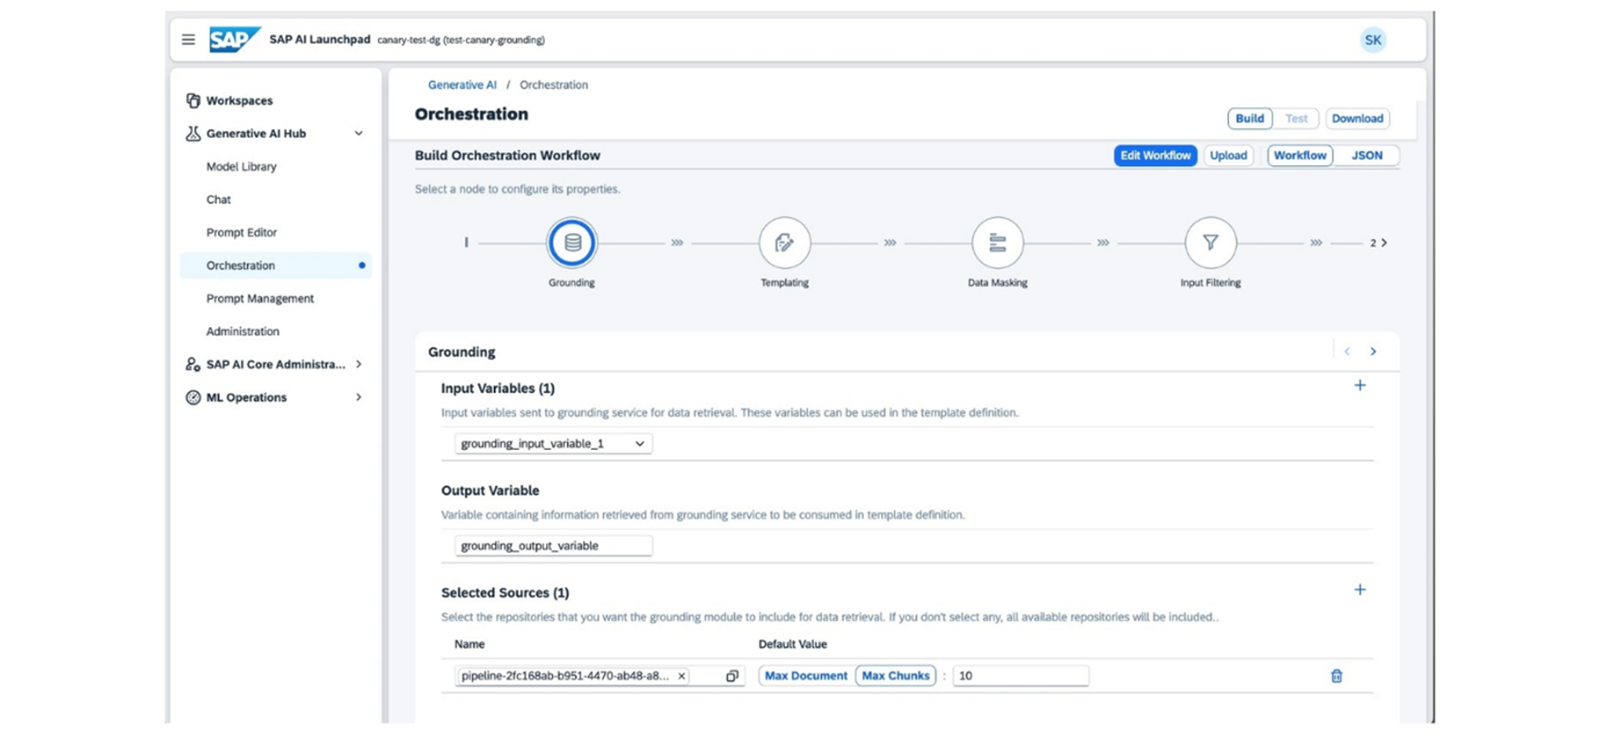The width and height of the screenshot is (1600, 734).
Task: Open Model Library in sidebar
Action: pyautogui.click(x=241, y=167)
